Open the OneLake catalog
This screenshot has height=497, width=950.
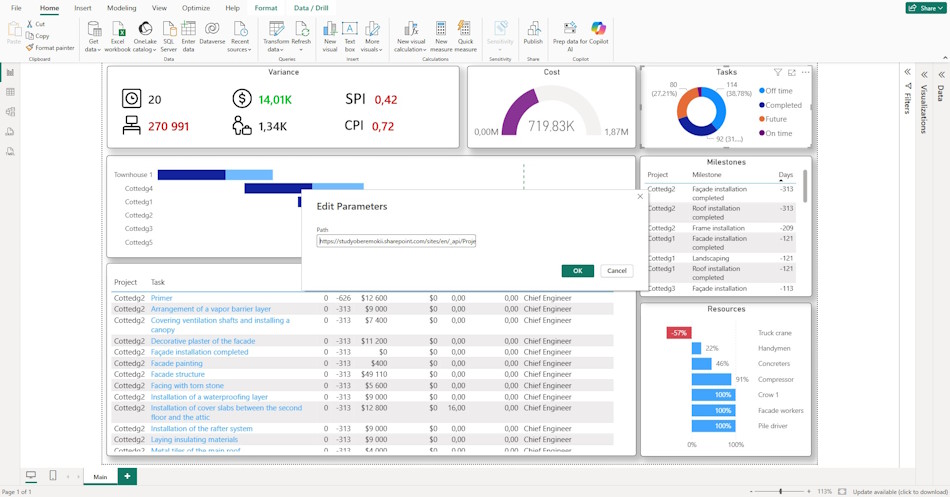(x=145, y=36)
